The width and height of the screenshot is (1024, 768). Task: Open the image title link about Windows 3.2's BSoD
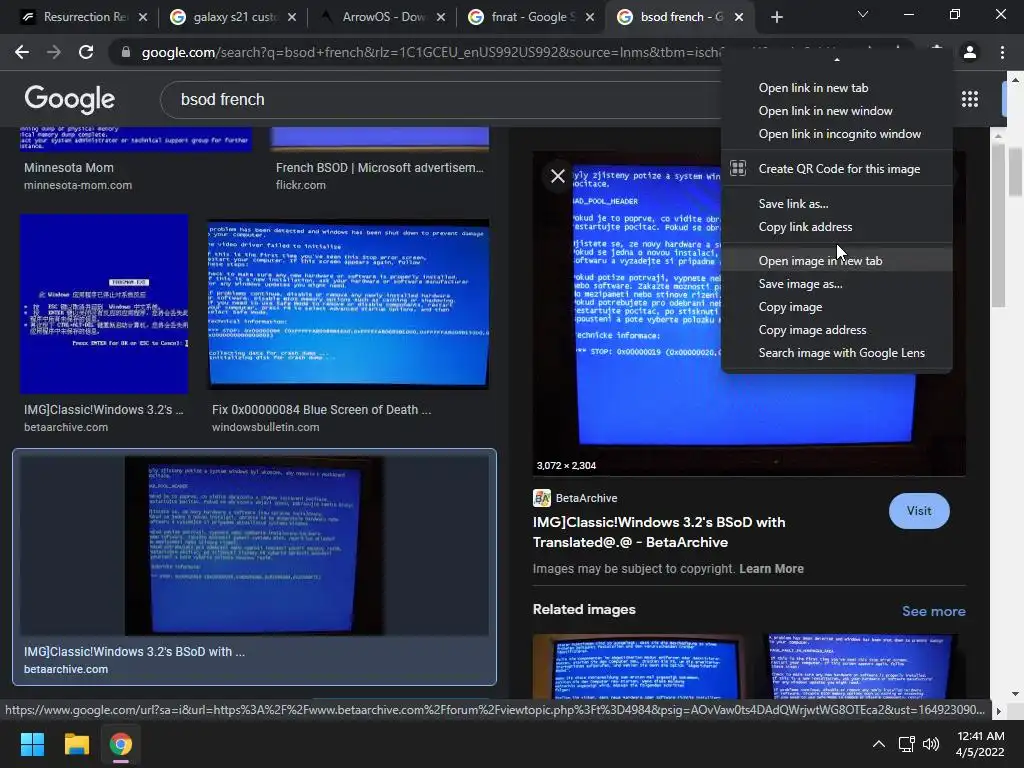[659, 532]
